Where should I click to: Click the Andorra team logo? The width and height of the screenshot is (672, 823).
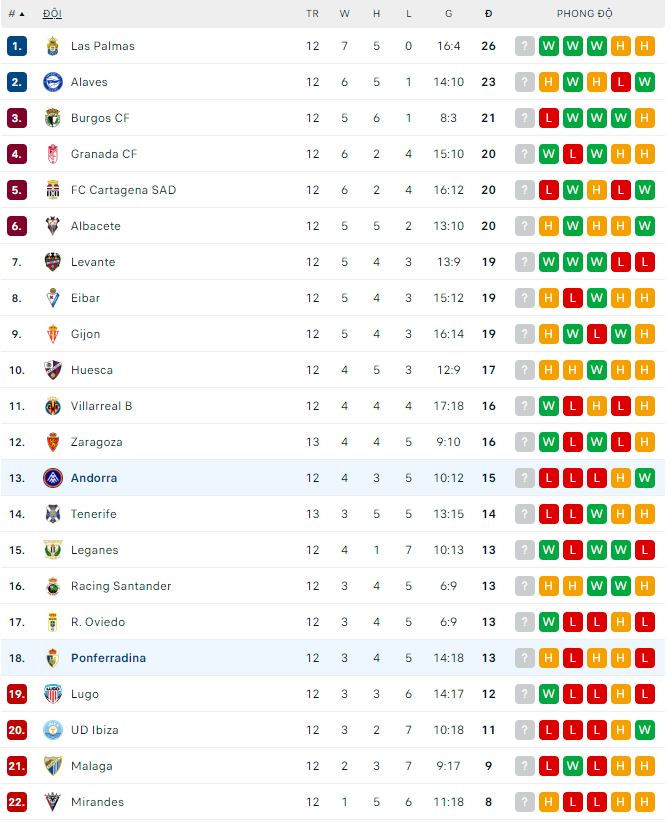pos(53,478)
